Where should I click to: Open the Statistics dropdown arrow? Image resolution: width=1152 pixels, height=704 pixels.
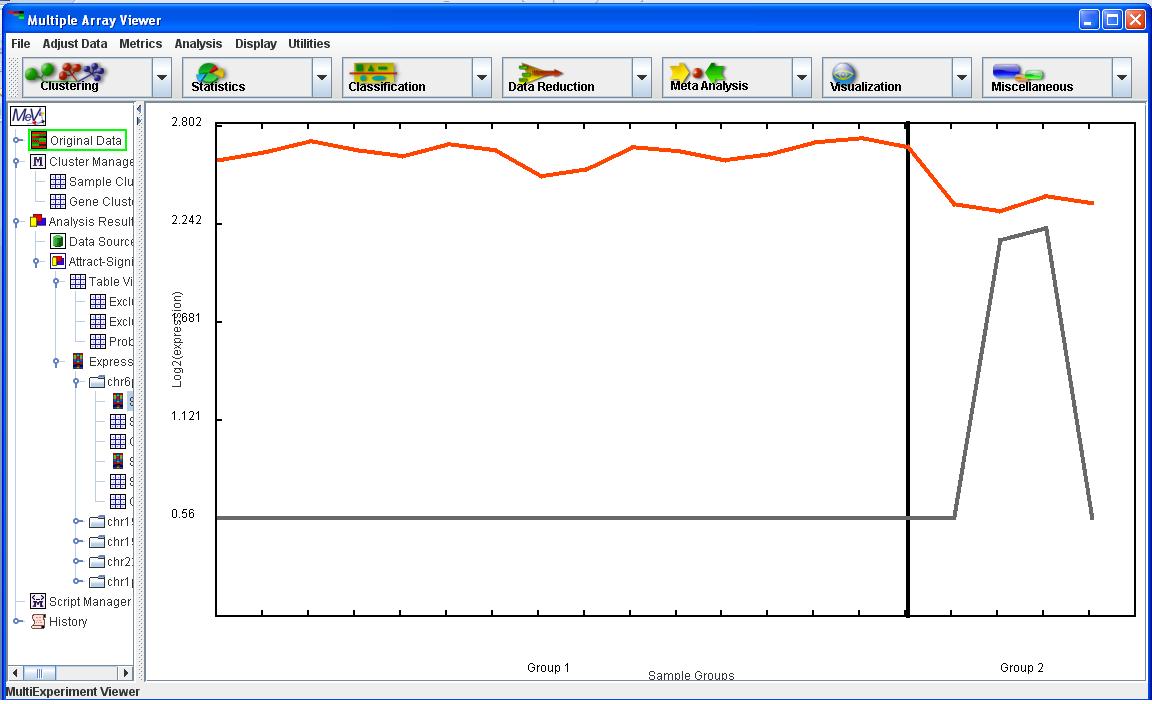pyautogui.click(x=322, y=77)
